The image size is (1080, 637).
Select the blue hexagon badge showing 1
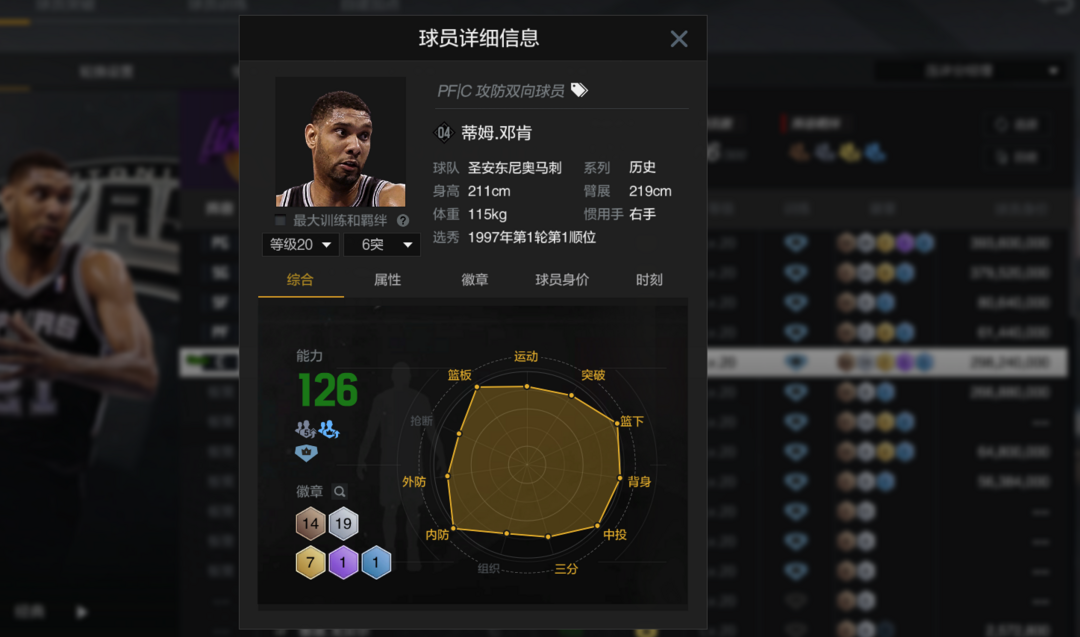[x=376, y=563]
